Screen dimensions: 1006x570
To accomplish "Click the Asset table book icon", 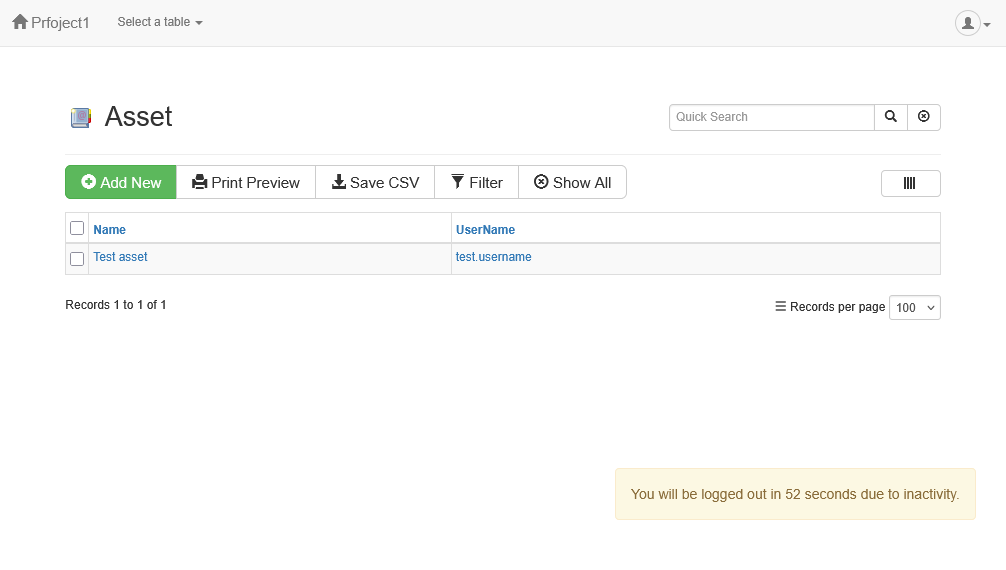I will pos(81,118).
